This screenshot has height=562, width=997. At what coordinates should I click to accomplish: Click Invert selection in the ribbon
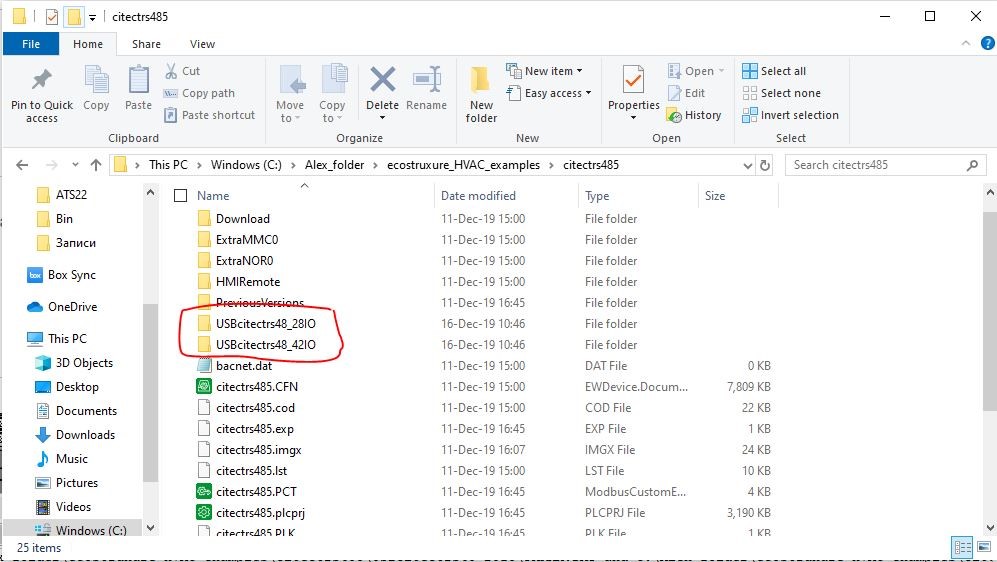(790, 115)
